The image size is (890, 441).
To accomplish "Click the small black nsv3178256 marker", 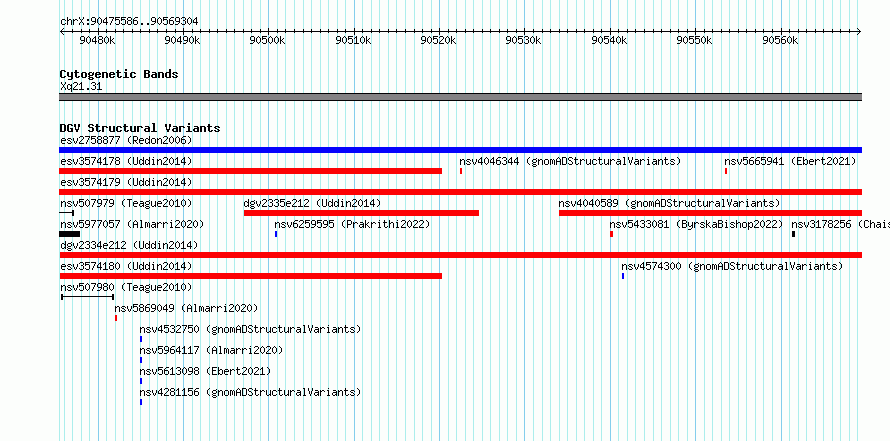I will click(794, 234).
